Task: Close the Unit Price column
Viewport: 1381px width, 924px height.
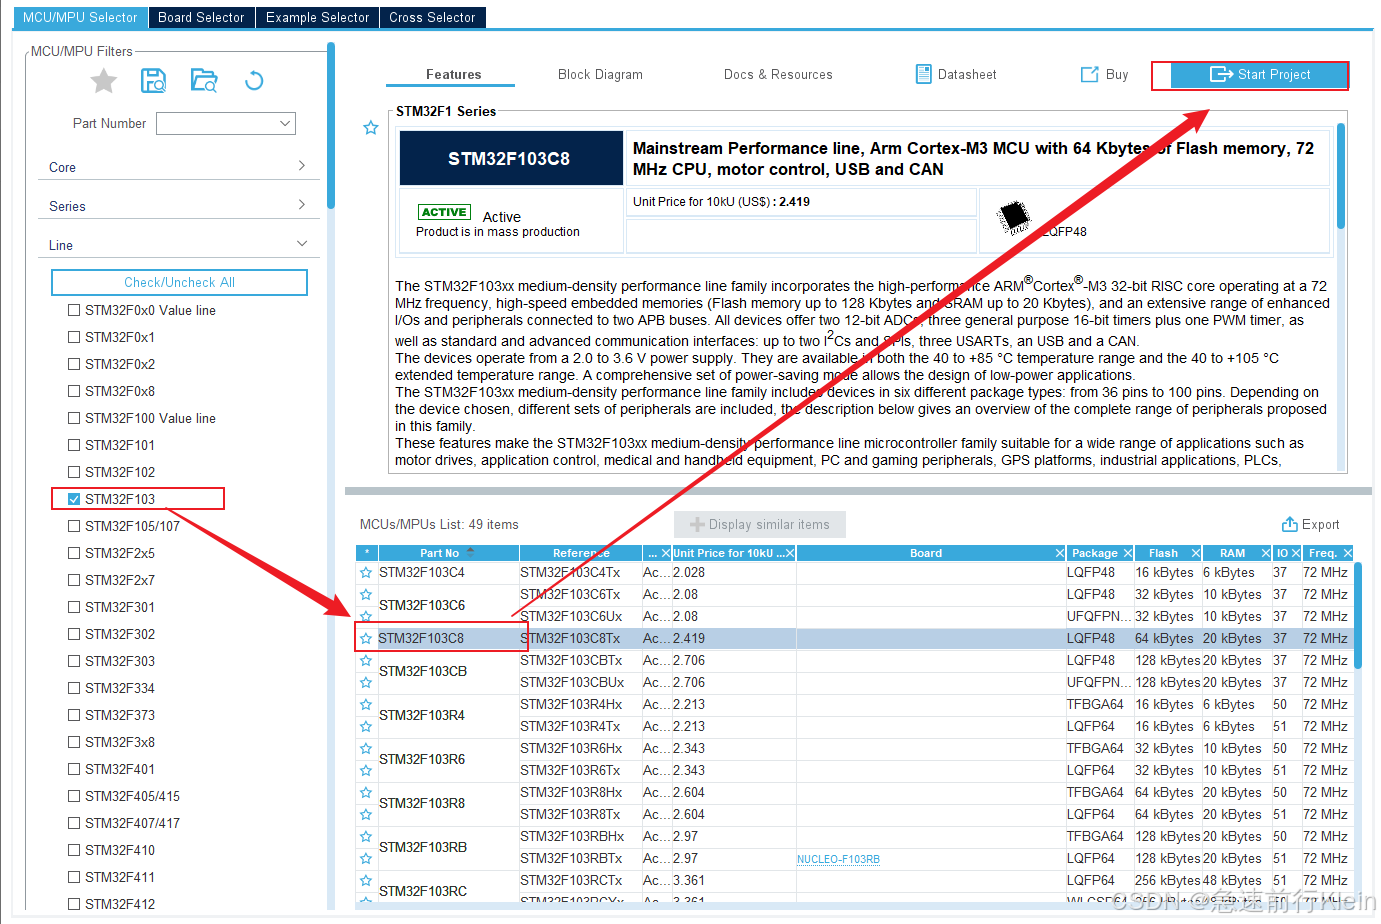Action: pos(790,553)
